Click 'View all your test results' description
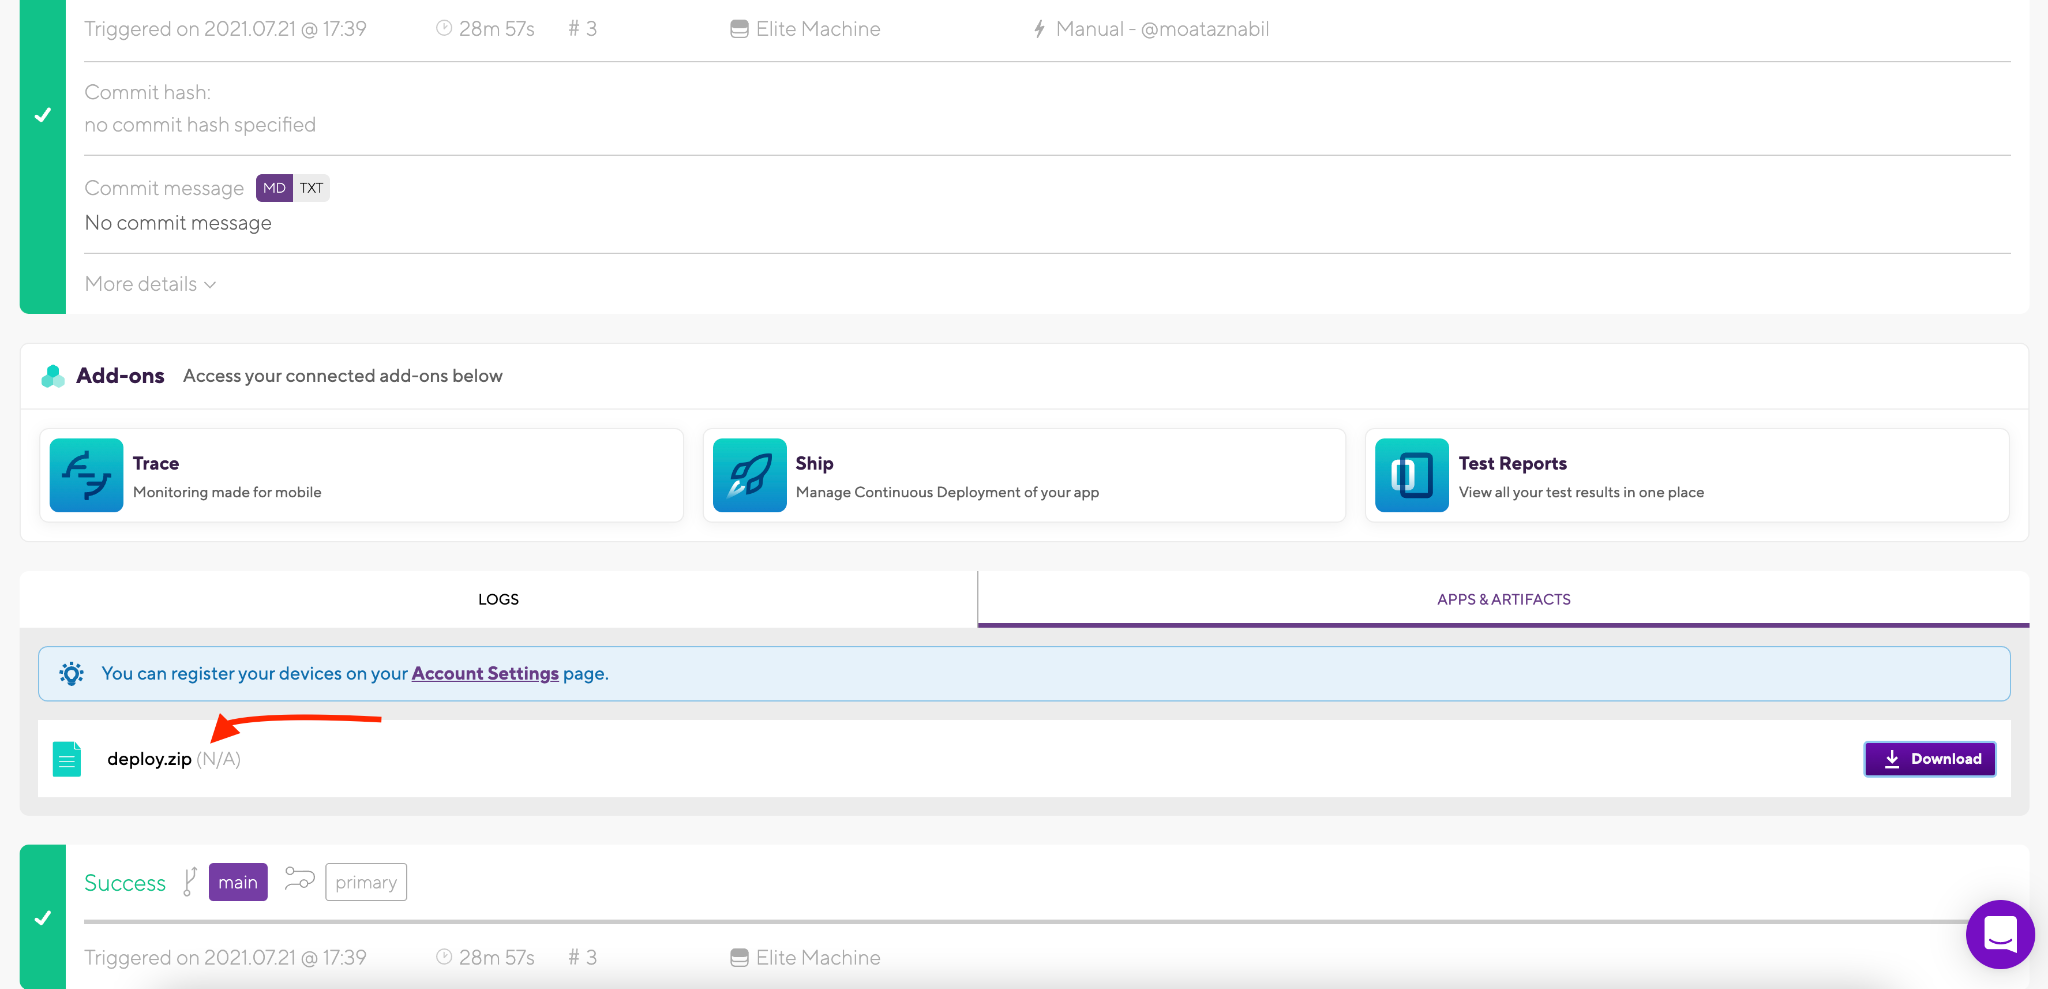The image size is (2048, 989). coord(1581,492)
